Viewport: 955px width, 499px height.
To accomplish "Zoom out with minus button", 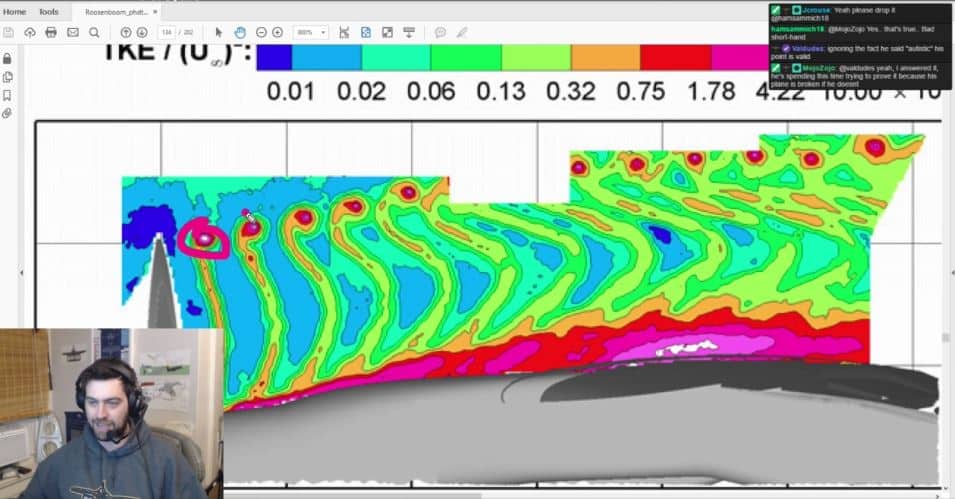I will [260, 32].
